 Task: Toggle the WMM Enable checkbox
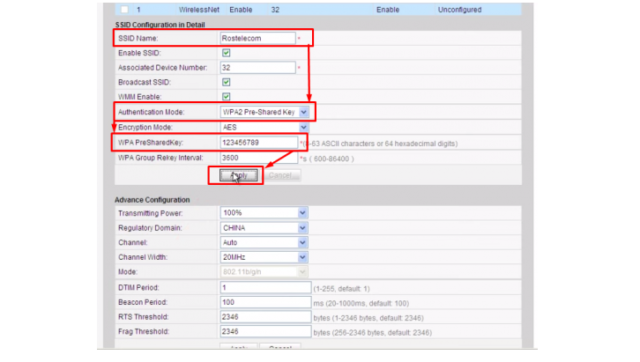pyautogui.click(x=226, y=97)
